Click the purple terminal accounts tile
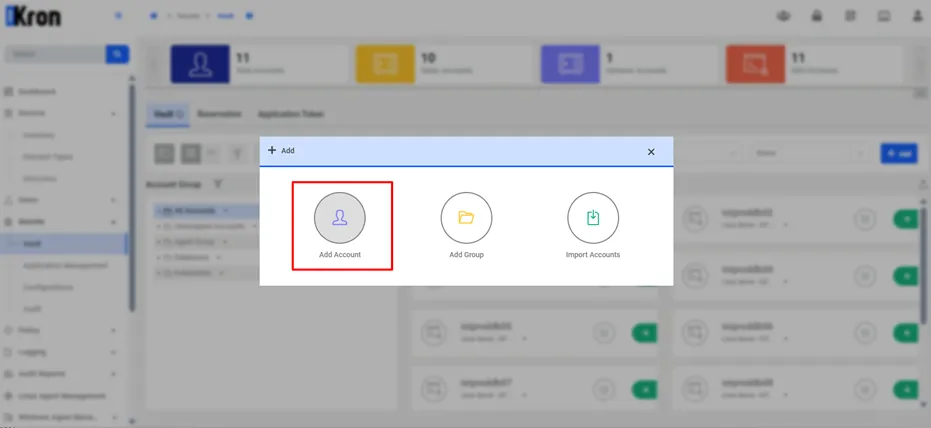931x428 pixels. pos(570,64)
